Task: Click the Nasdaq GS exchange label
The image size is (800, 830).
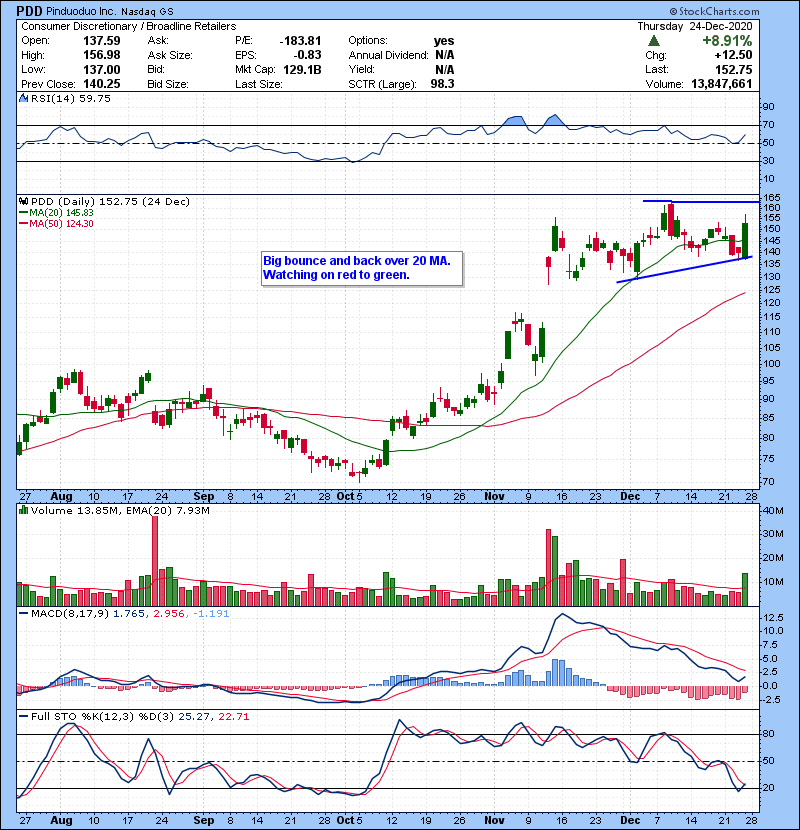Action: 147,11
